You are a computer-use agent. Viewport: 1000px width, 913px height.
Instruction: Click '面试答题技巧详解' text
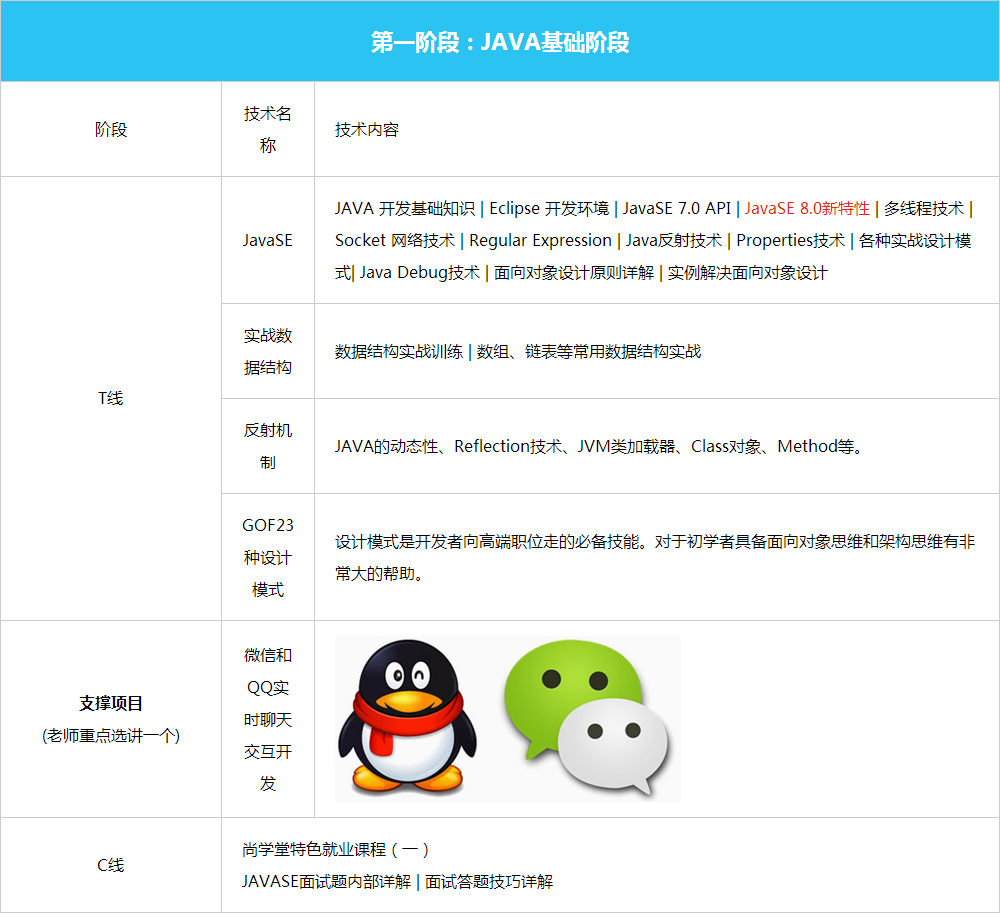tap(489, 881)
